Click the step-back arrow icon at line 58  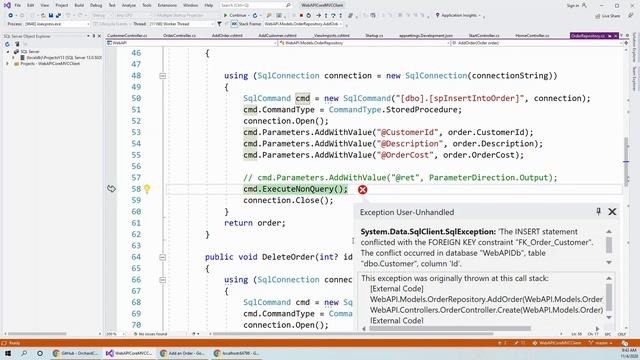click(x=111, y=189)
